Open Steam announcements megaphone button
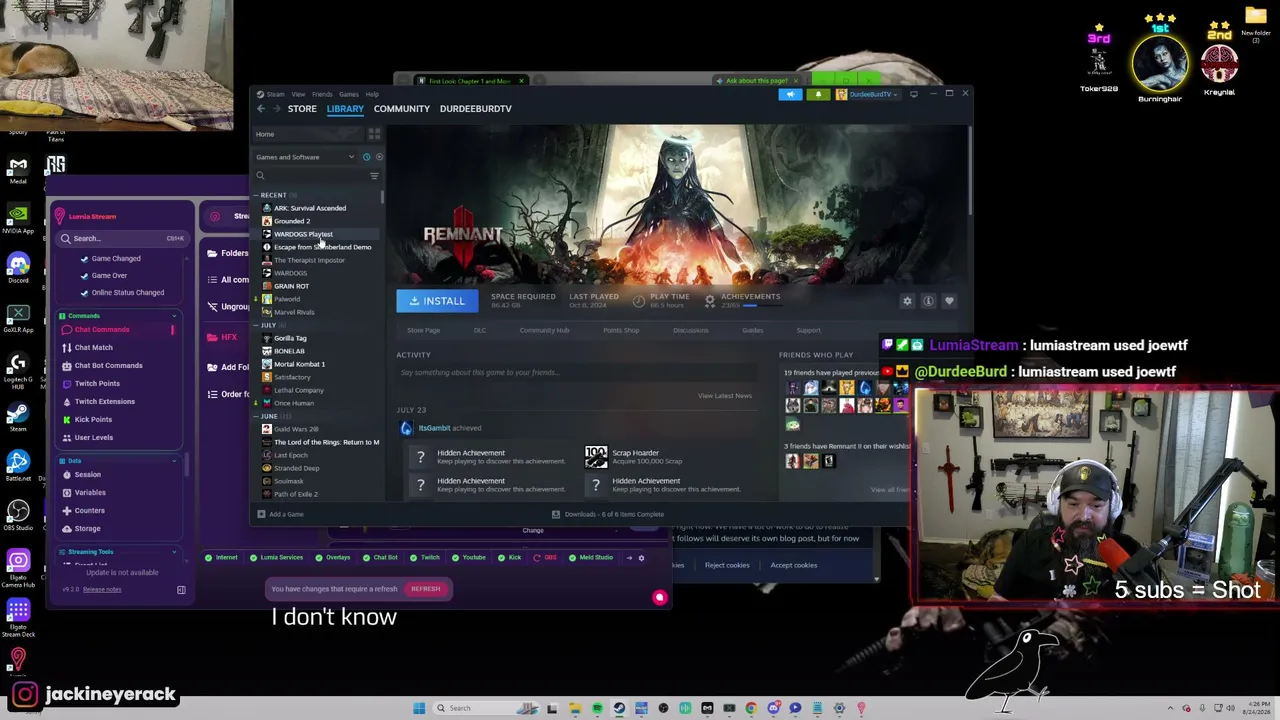 coord(790,94)
